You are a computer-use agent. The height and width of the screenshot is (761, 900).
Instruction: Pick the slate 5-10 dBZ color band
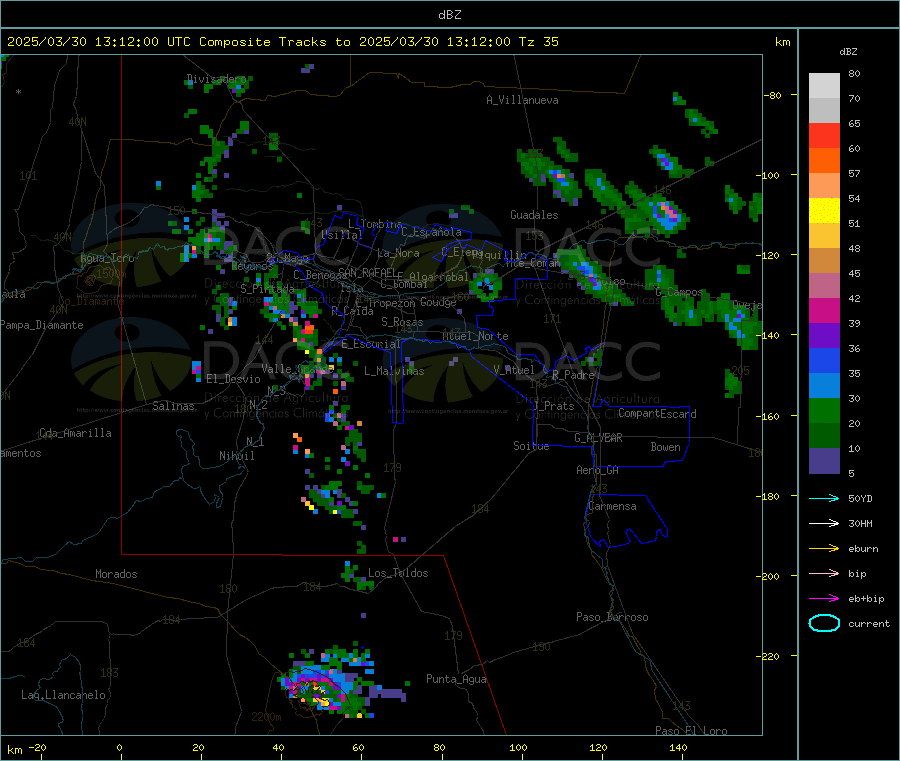[824, 461]
